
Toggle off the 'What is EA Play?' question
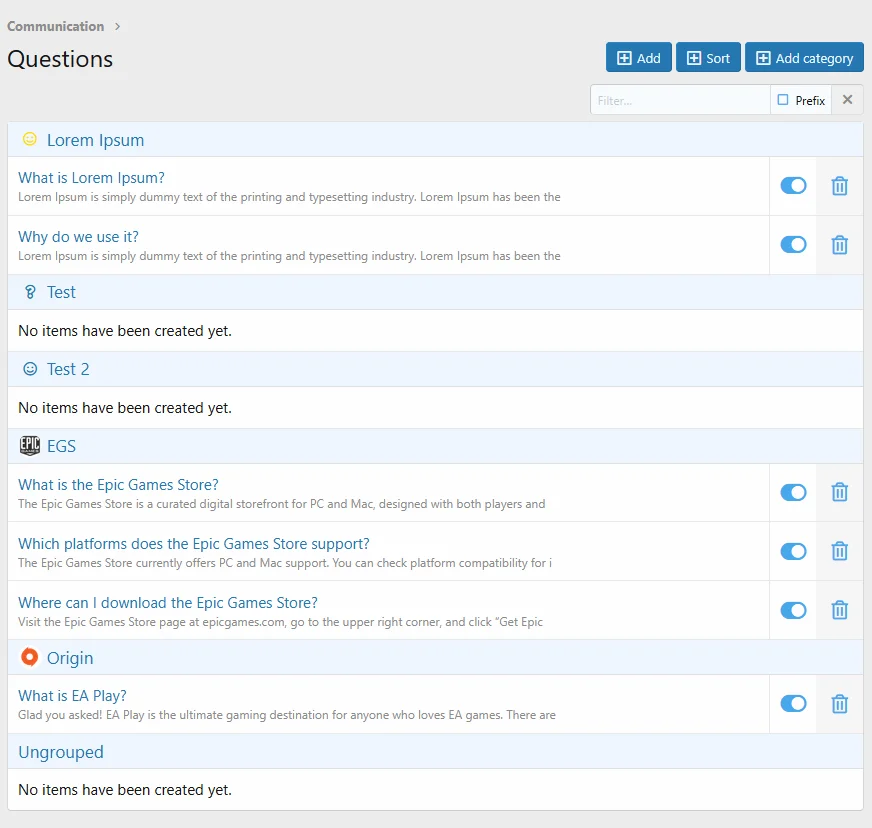793,704
